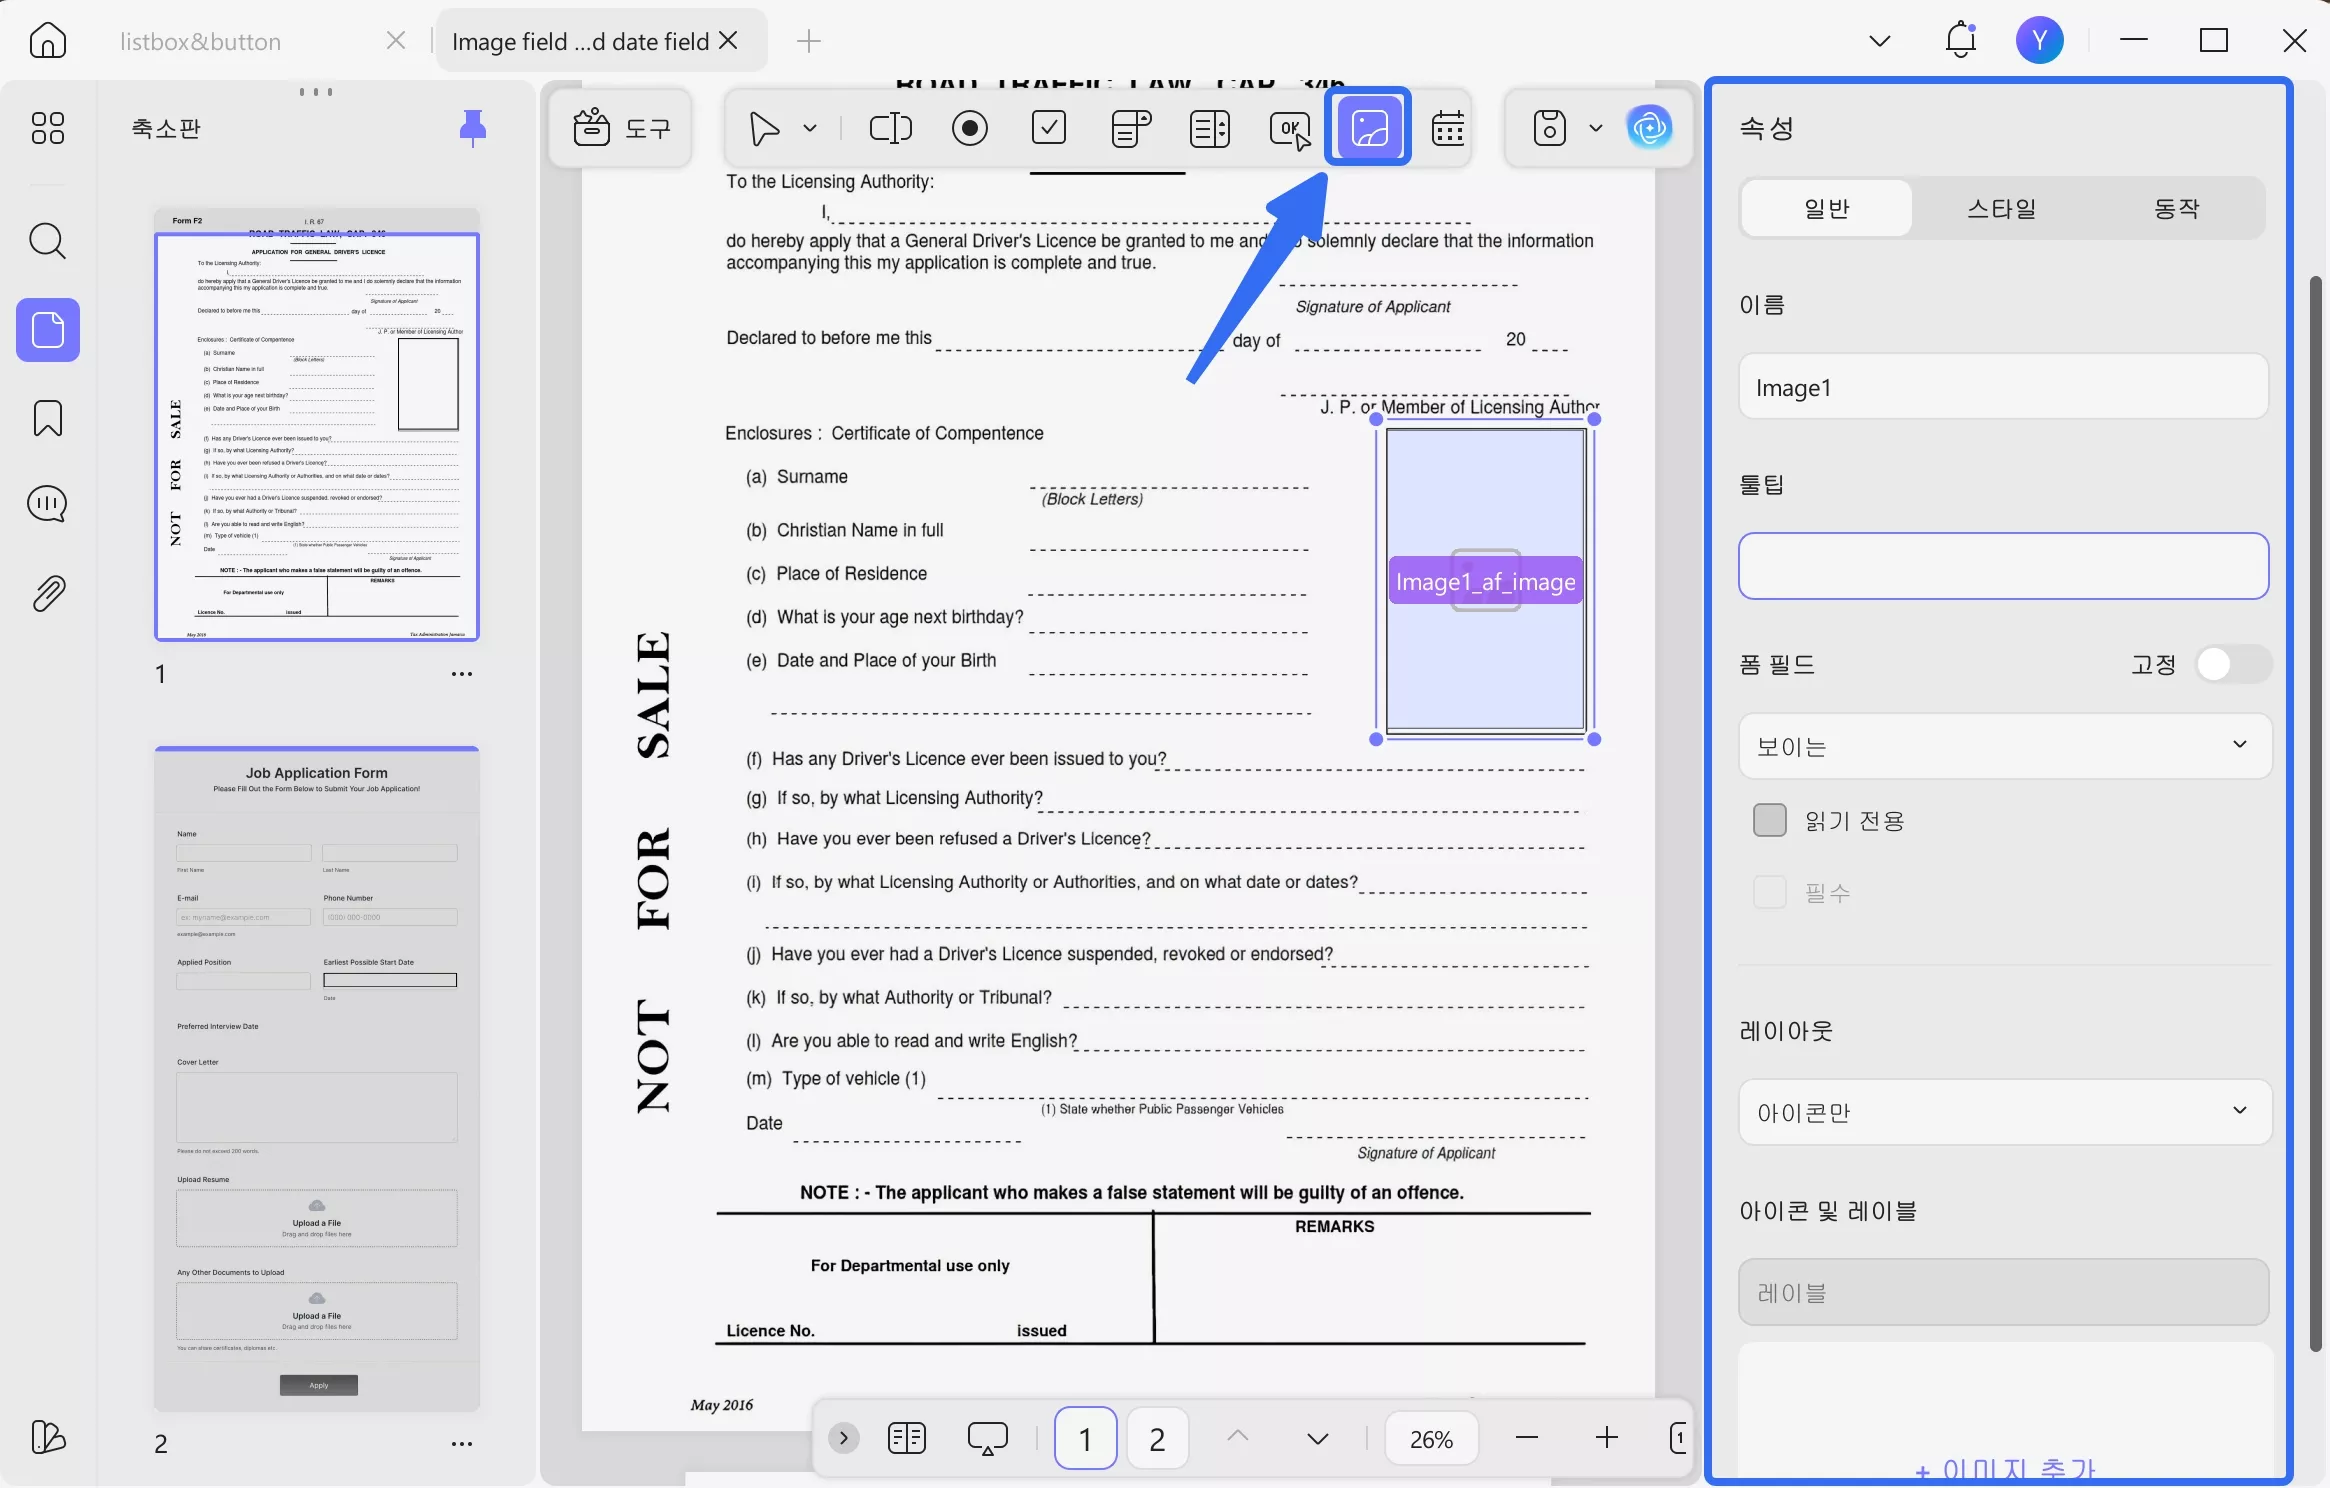This screenshot has width=2330, height=1488.
Task: Click the 레이블 label input field
Action: [2004, 1292]
